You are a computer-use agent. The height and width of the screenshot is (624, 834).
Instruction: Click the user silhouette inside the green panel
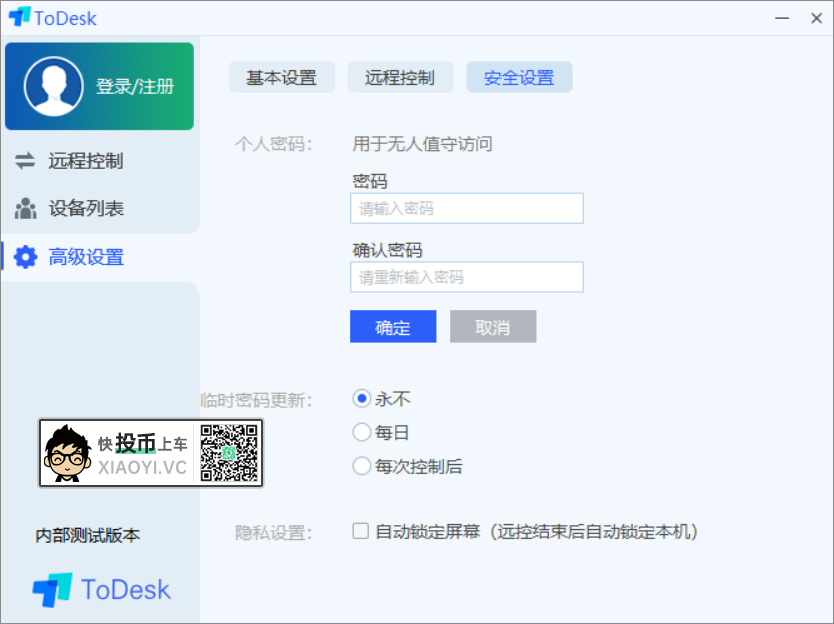tap(56, 85)
